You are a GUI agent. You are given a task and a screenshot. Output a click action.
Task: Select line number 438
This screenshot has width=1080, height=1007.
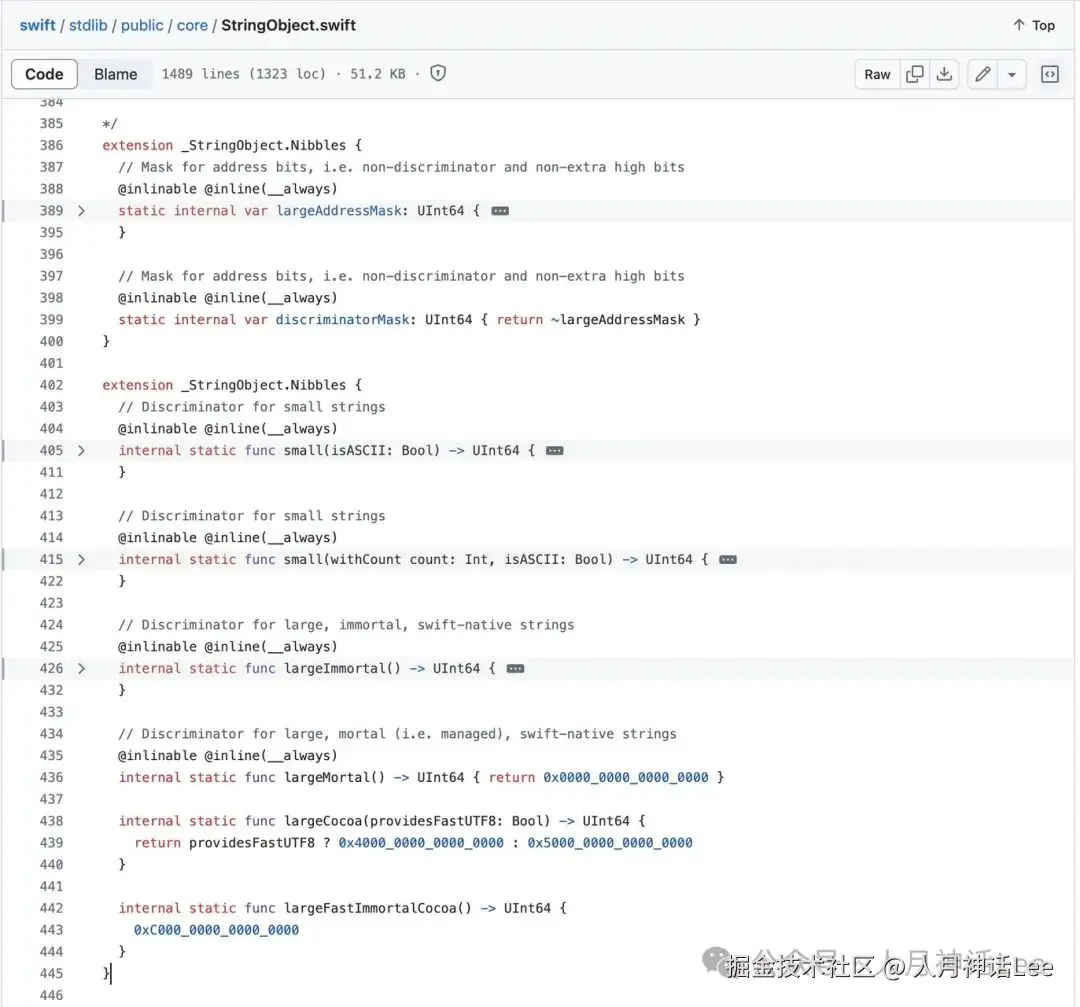tap(51, 821)
